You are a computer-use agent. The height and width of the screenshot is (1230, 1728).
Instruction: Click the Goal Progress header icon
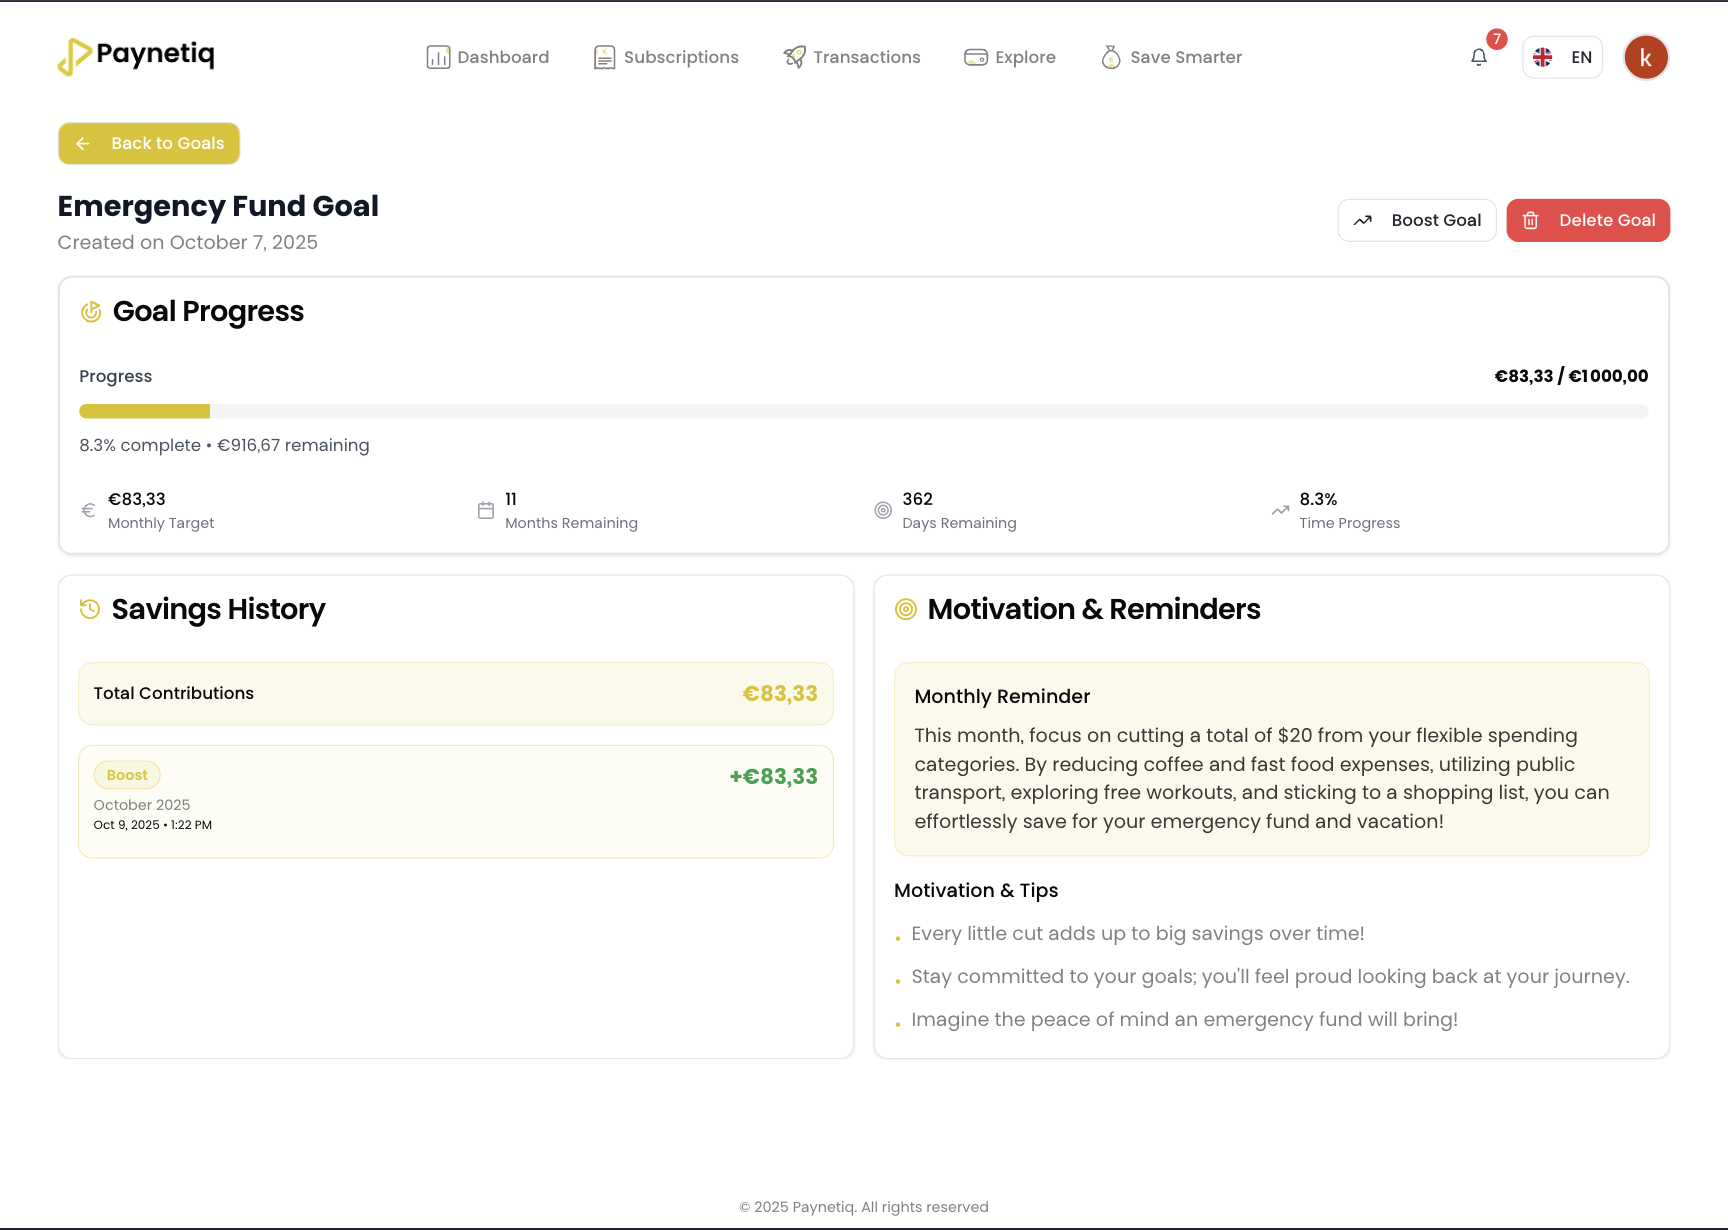point(91,312)
